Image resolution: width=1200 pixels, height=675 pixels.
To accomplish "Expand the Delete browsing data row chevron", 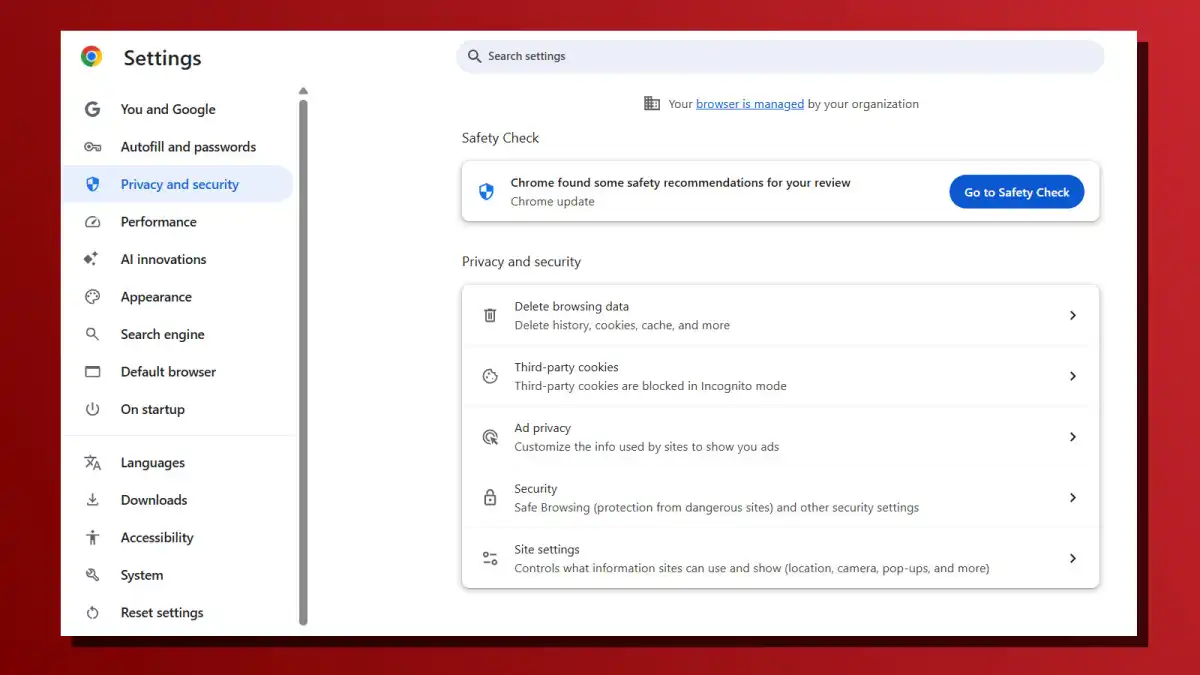I will point(1073,315).
